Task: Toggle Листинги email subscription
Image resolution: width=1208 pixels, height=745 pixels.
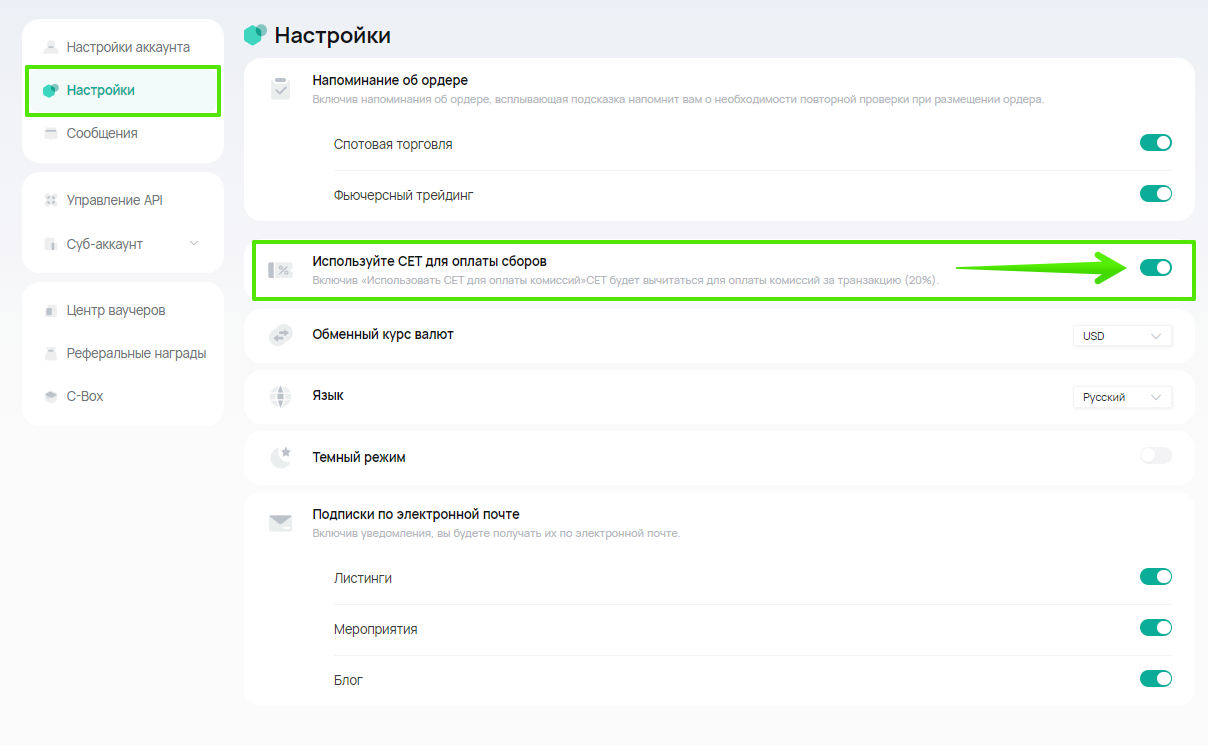Action: tap(1156, 577)
